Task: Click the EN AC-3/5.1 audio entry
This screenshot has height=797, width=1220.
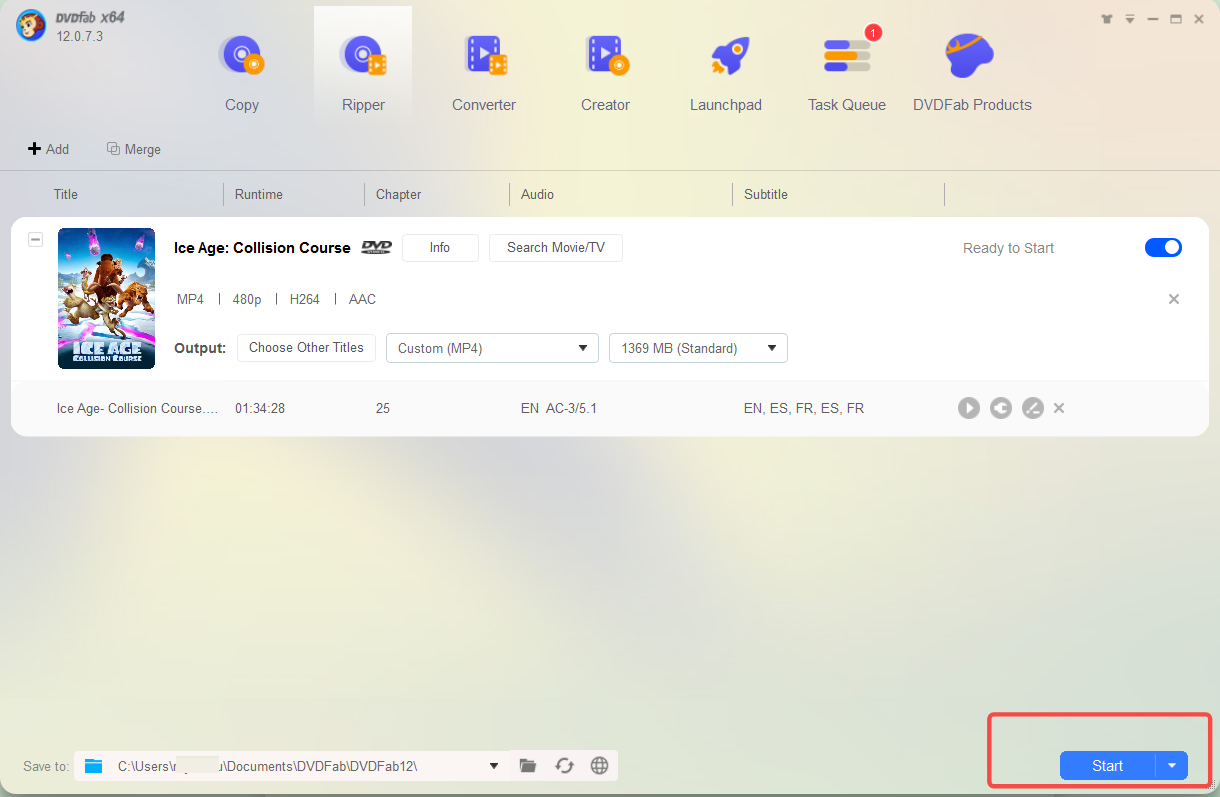Action: [x=559, y=408]
